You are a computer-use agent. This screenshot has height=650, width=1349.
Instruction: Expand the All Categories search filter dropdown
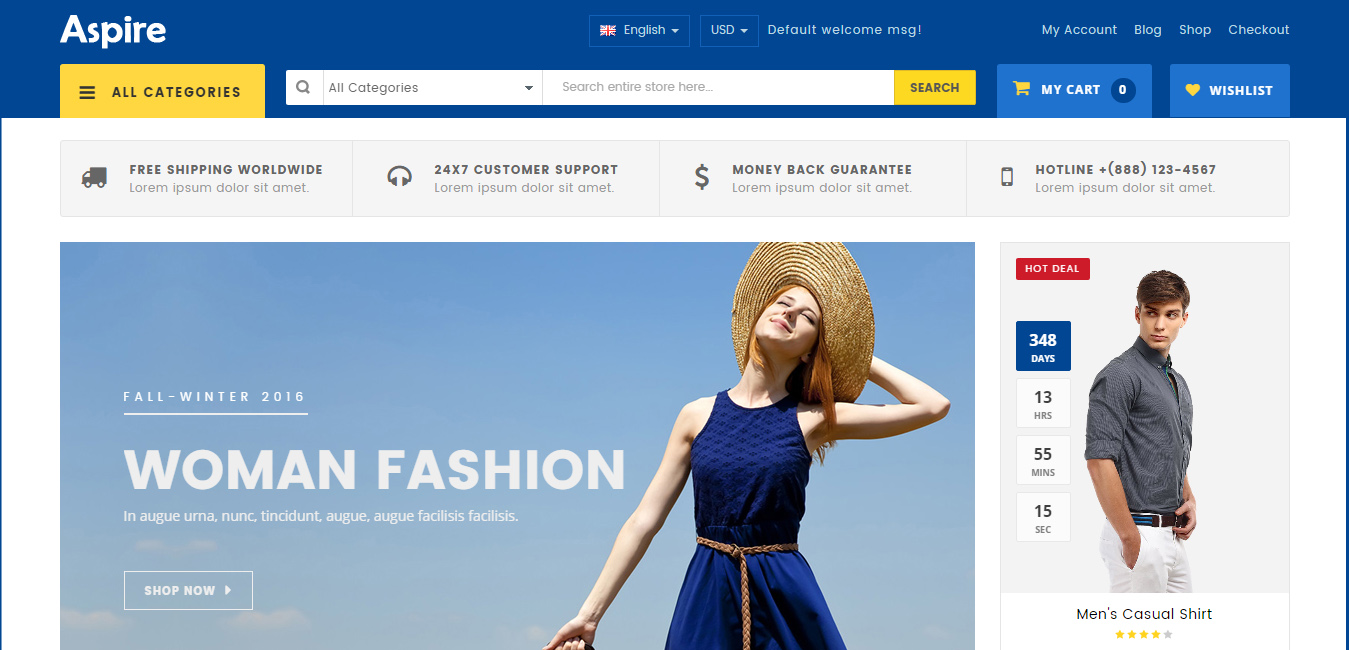pos(432,87)
